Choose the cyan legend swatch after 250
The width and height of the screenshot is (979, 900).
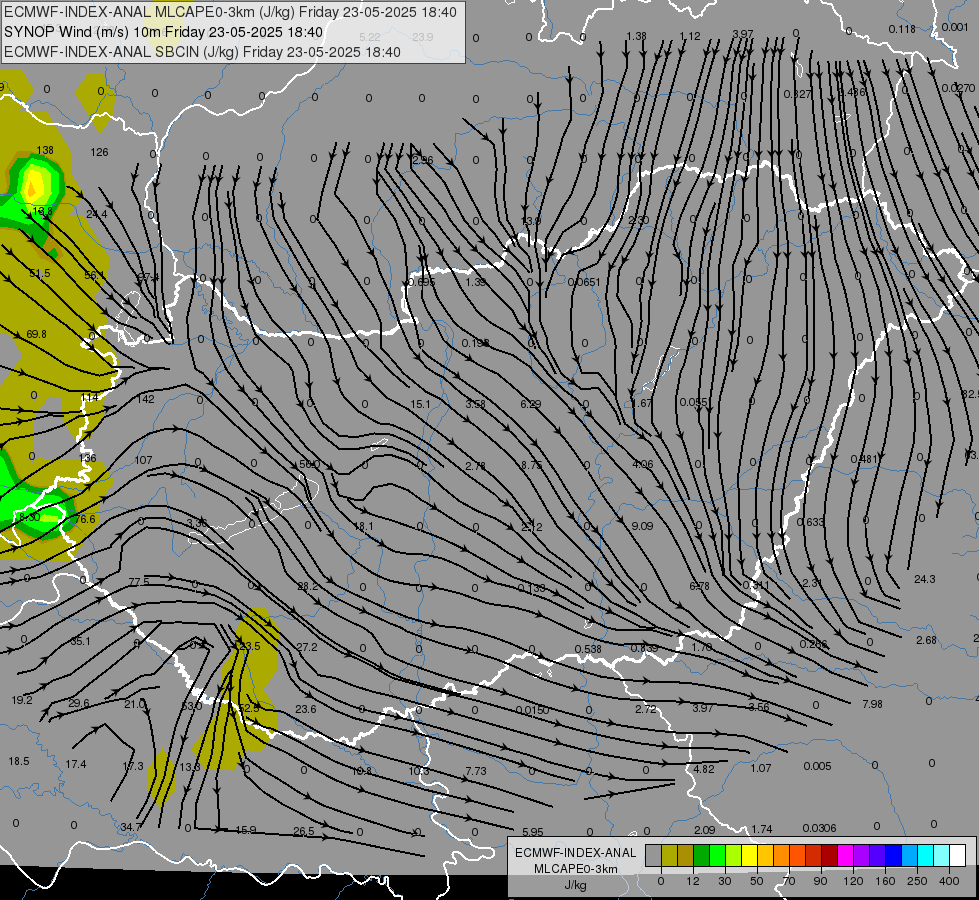[x=926, y=856]
